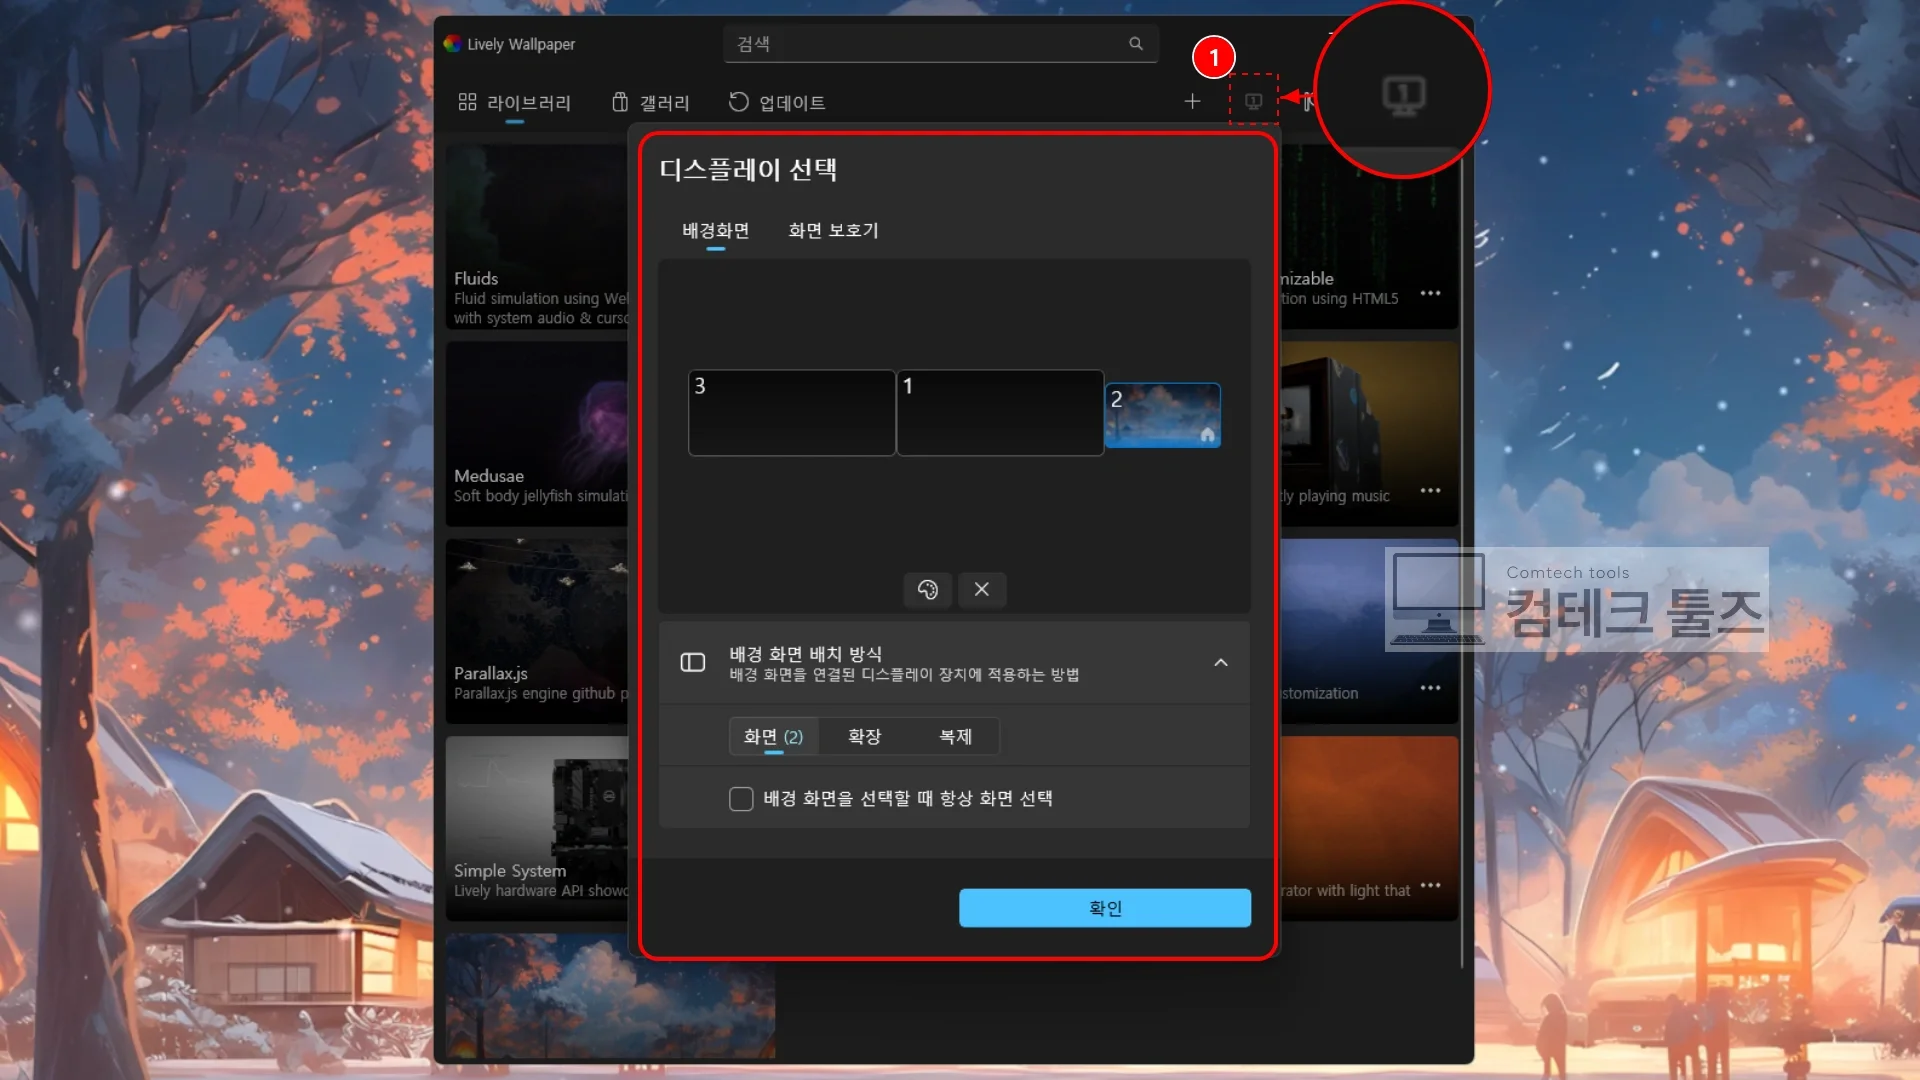Open the Simple System wallpaper card
This screenshot has height=1080, width=1920.
coord(537,828)
